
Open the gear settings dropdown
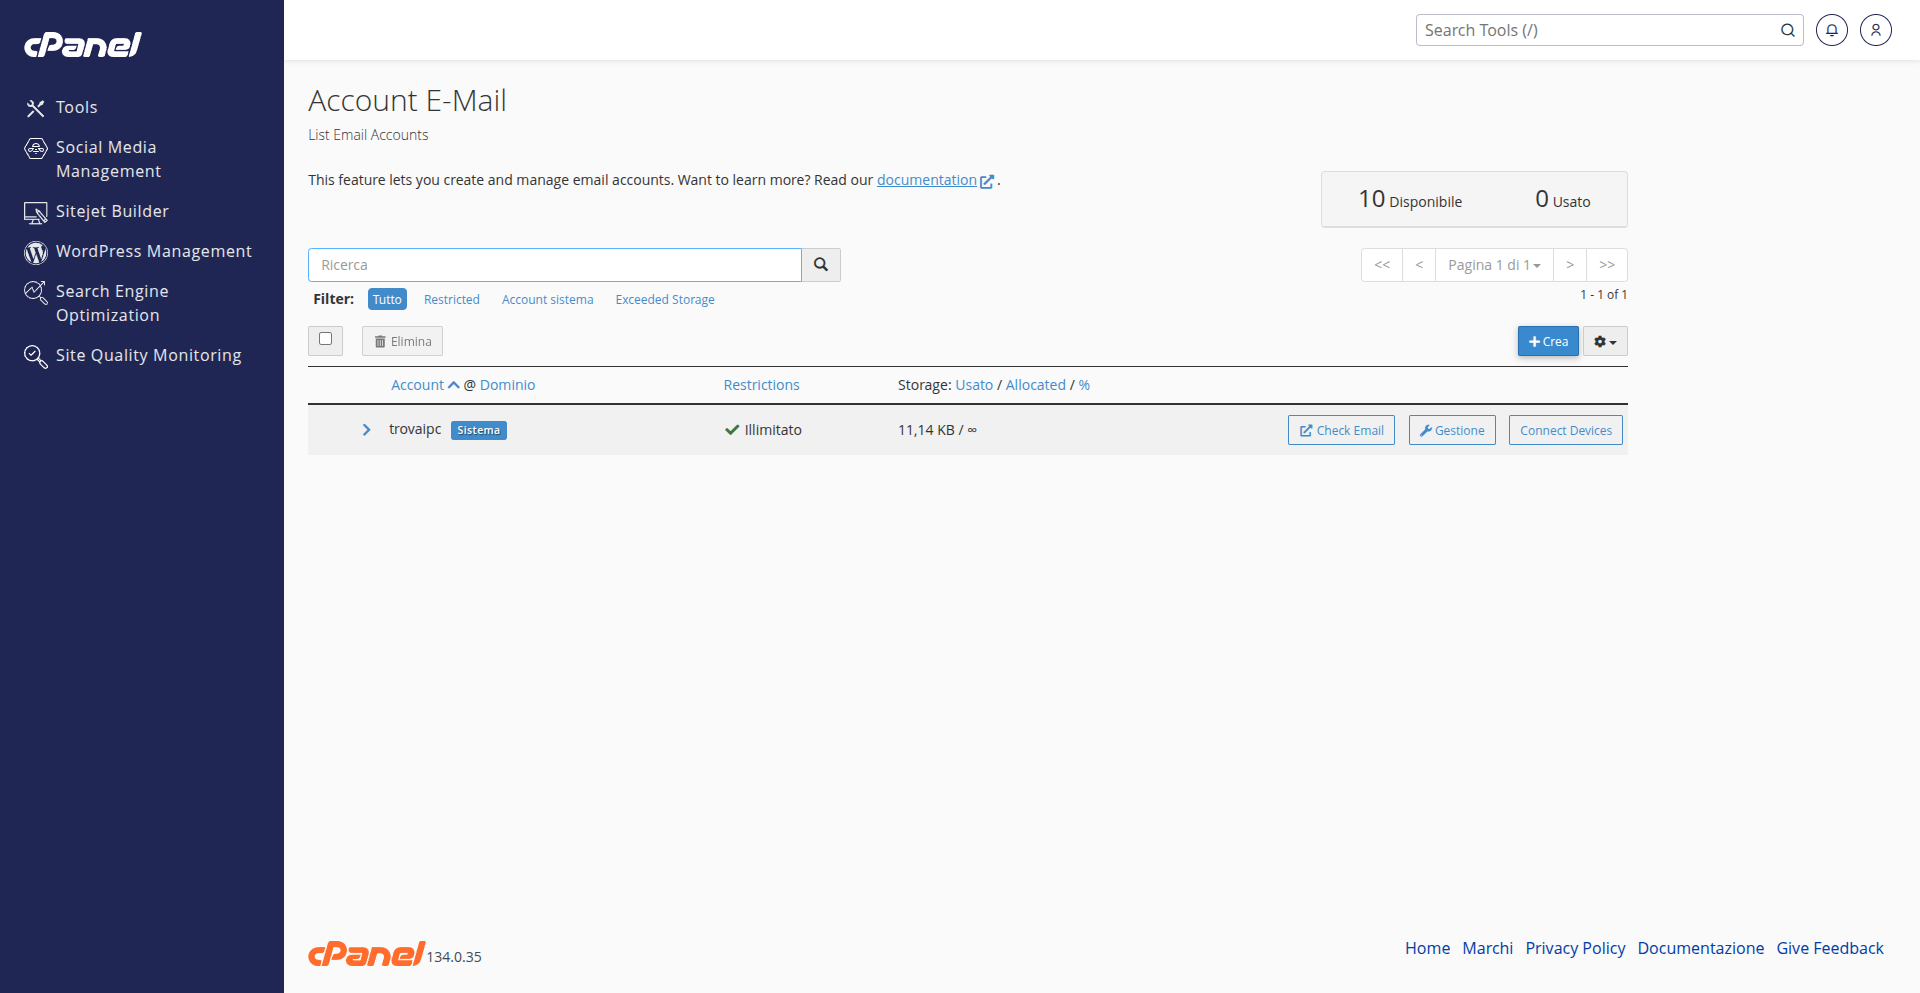[x=1605, y=342]
